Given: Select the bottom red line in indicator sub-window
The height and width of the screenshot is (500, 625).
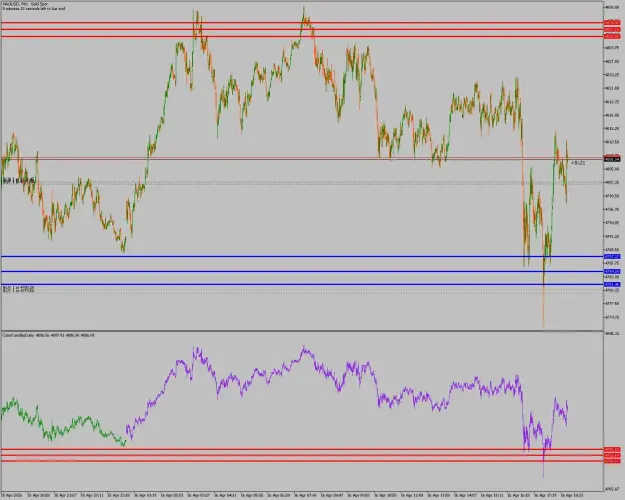Looking at the screenshot, I should point(302,461).
